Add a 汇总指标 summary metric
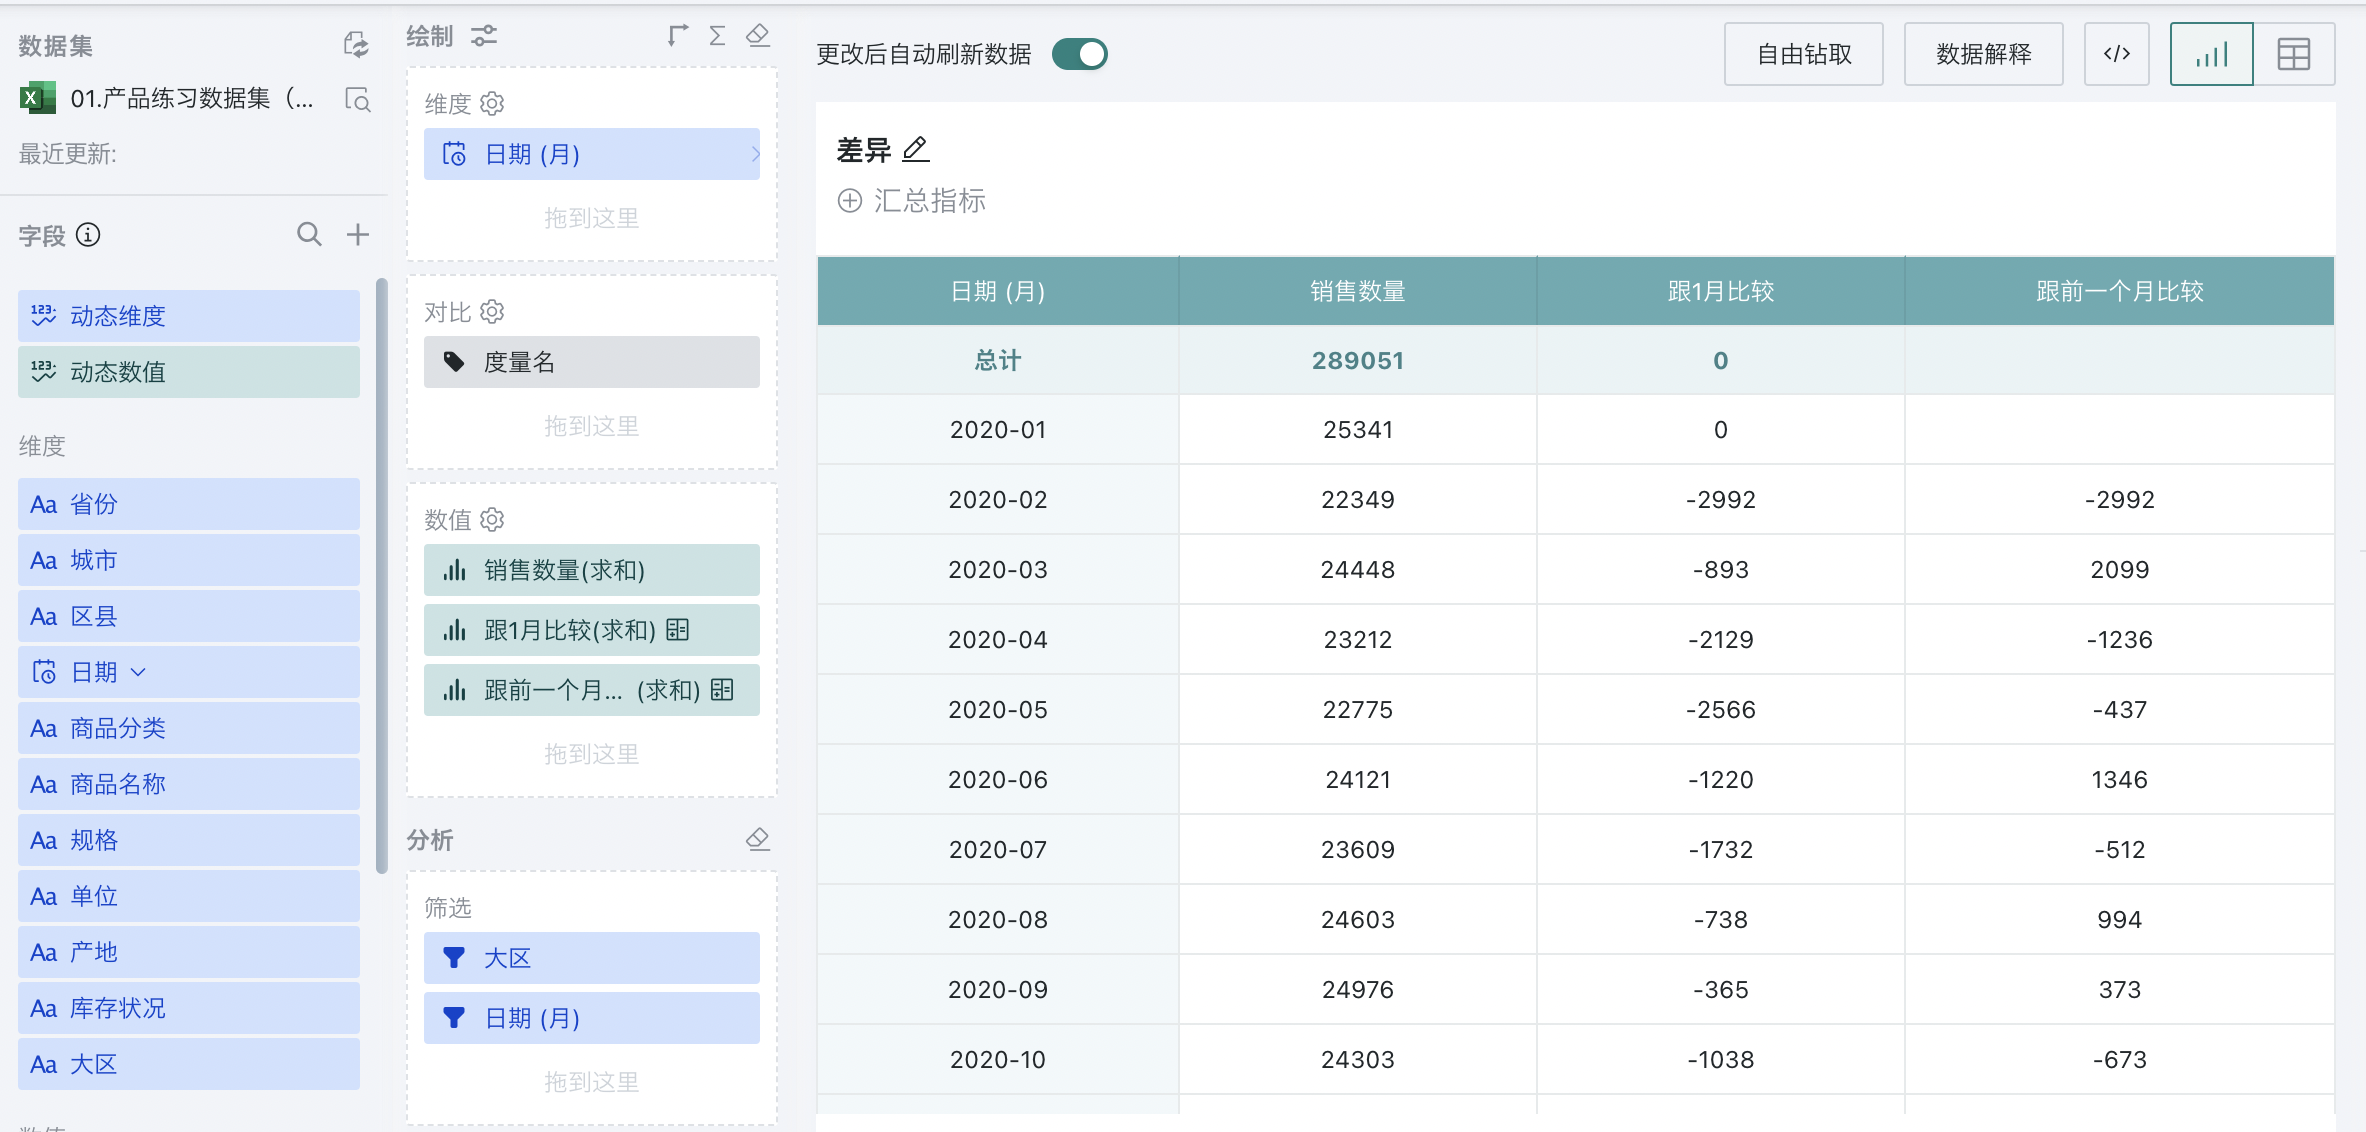The image size is (2366, 1132). [x=911, y=201]
